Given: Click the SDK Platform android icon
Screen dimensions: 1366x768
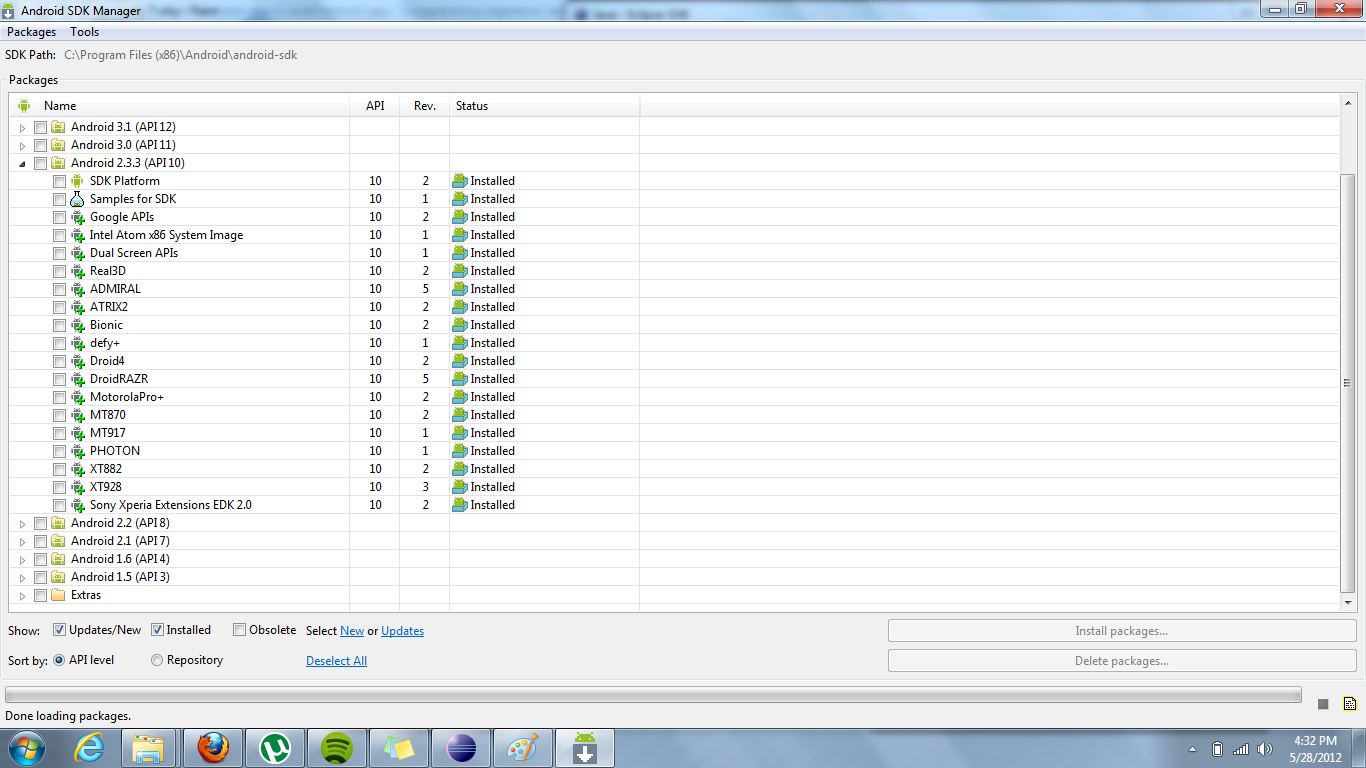Looking at the screenshot, I should 77,181.
